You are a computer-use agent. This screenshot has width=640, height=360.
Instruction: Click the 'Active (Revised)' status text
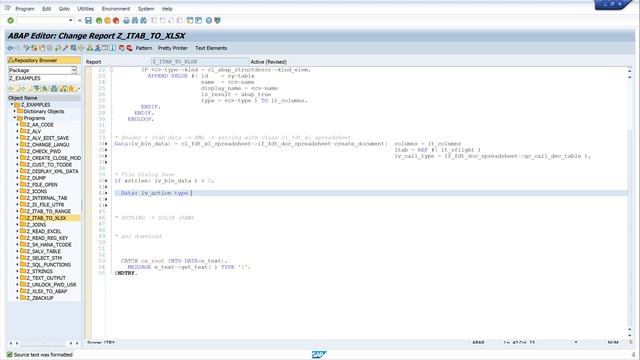tap(268, 62)
